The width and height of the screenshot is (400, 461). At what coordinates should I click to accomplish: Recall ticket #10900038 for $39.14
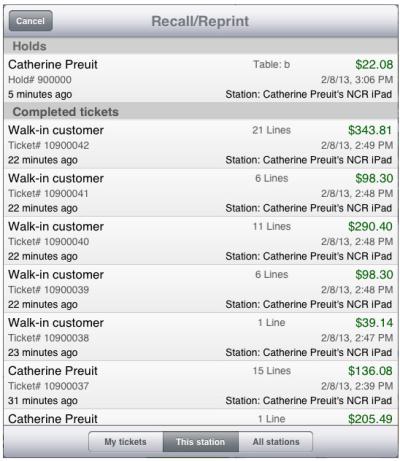pyautogui.click(x=200, y=337)
